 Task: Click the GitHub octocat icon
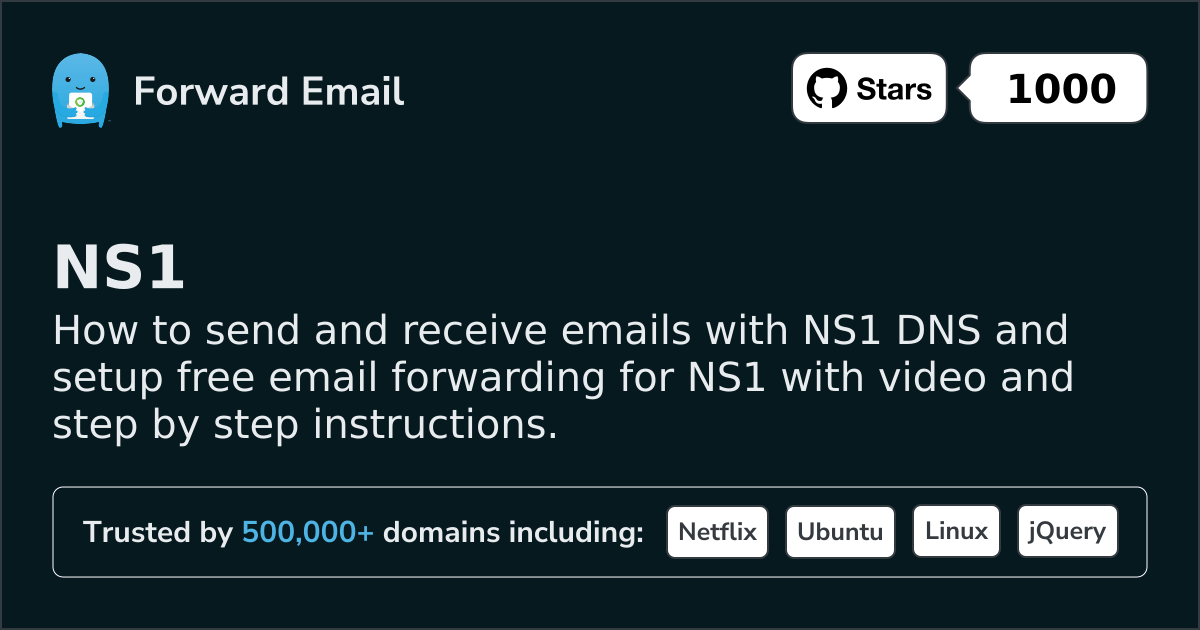(x=826, y=89)
